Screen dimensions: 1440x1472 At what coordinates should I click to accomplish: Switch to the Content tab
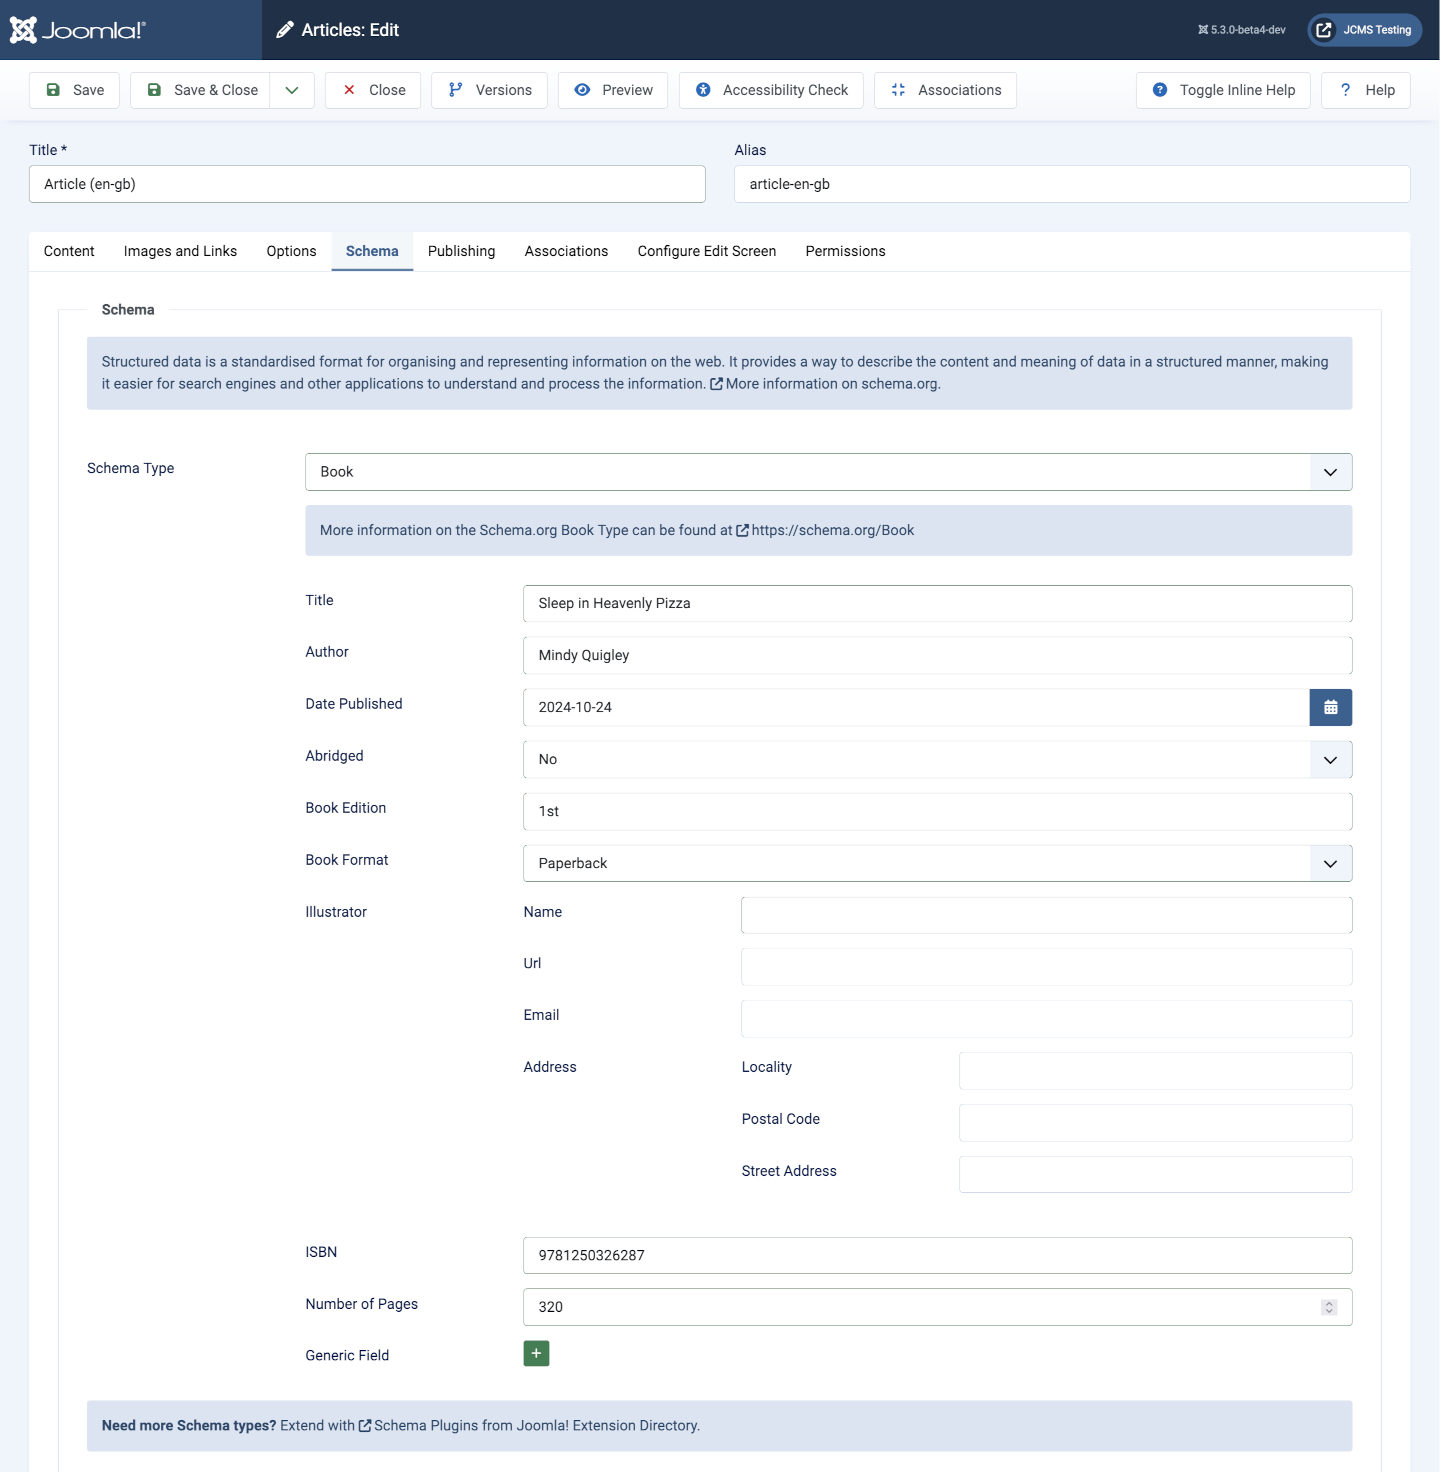click(69, 251)
